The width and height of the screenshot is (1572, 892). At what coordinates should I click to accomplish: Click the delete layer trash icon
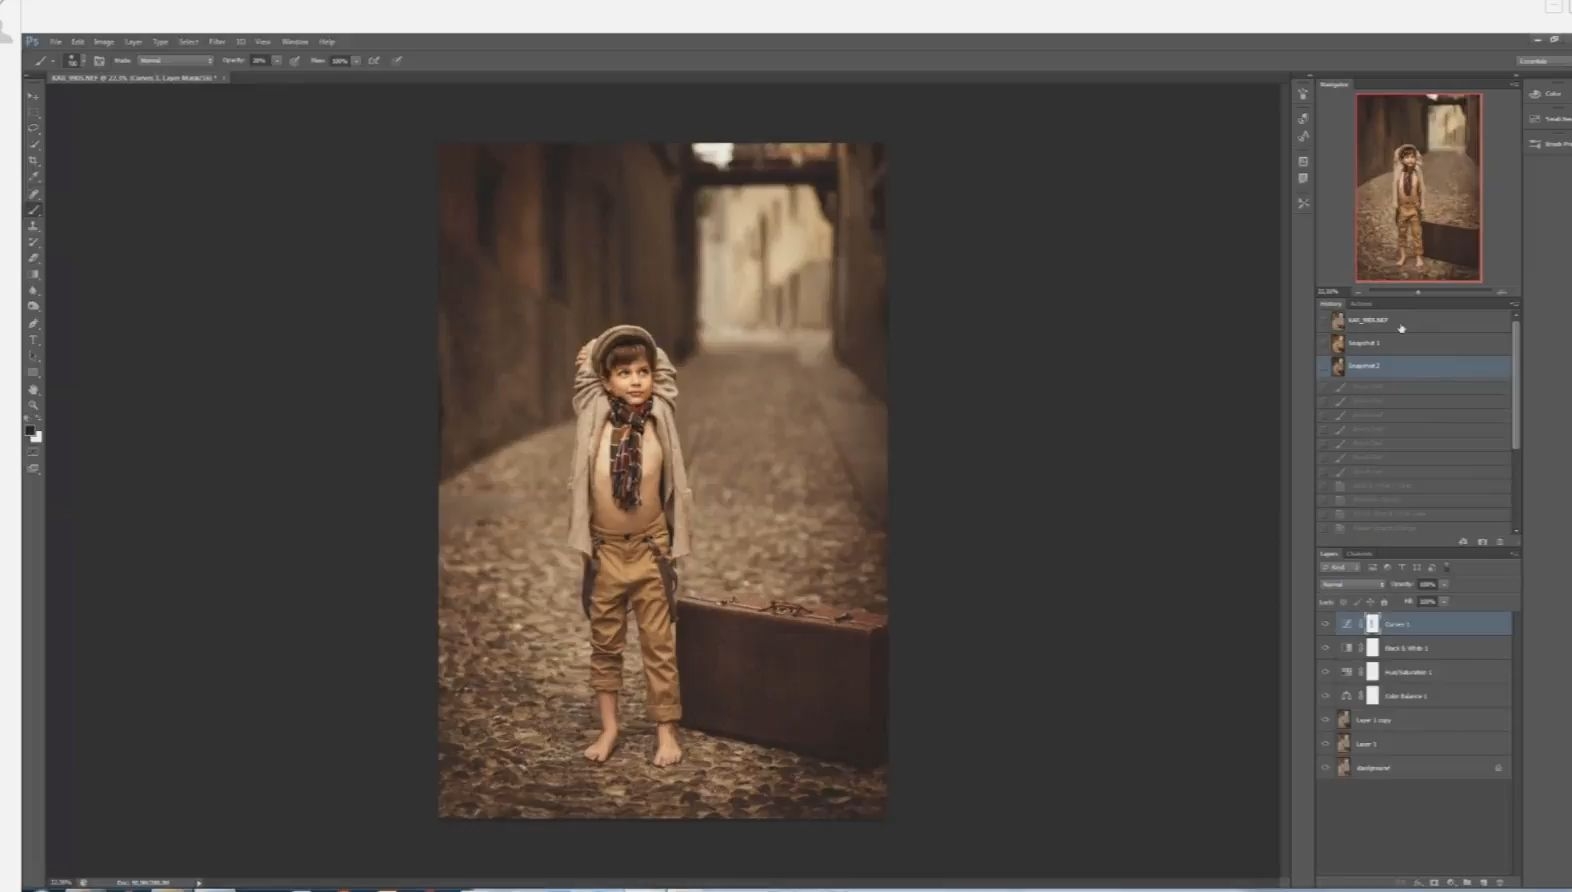coord(1499,882)
